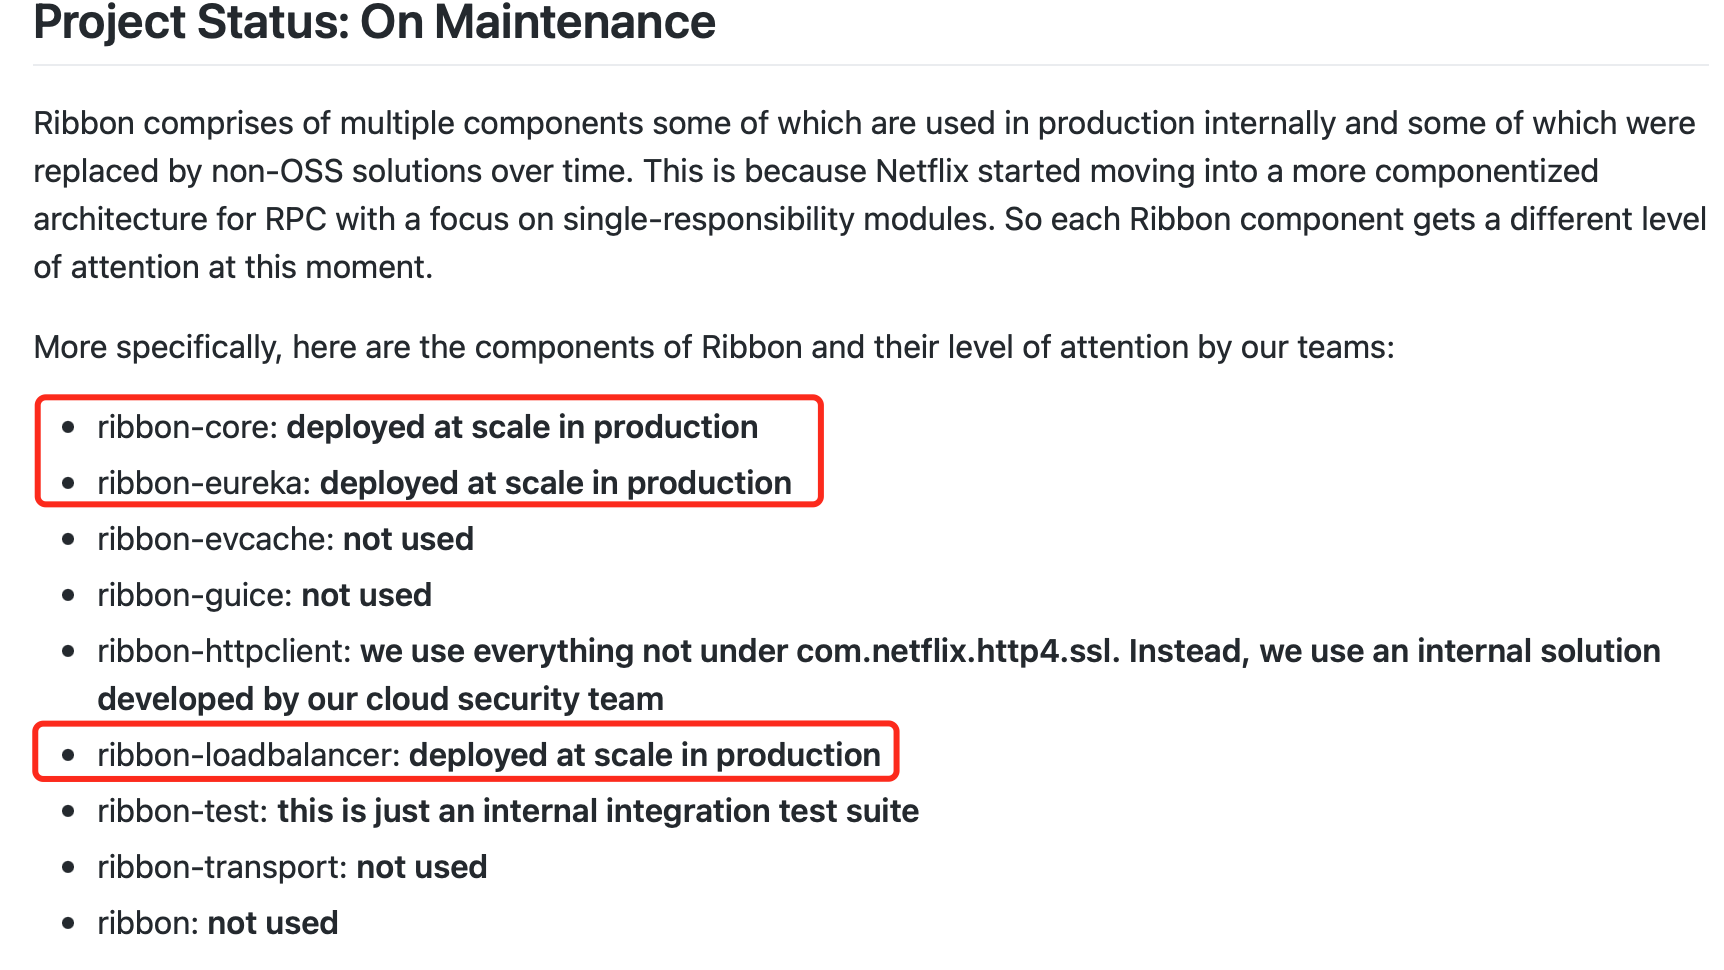This screenshot has height=970, width=1724.
Task: Click the paragraph starting 'Ribbon comprises of'
Action: tap(869, 195)
